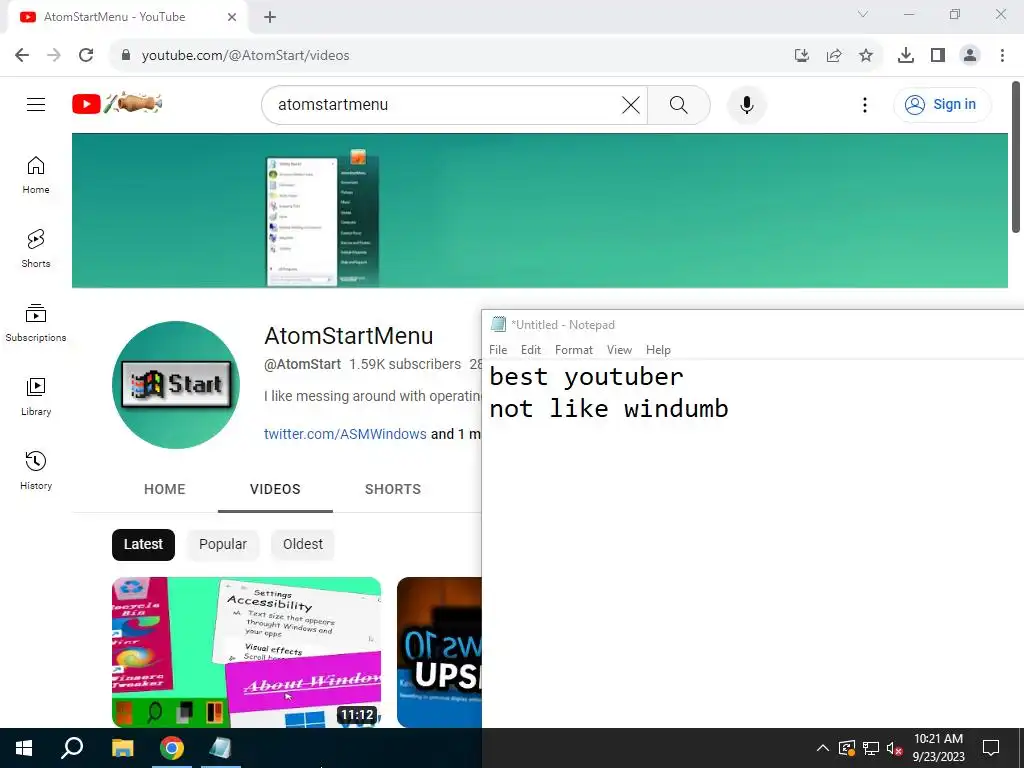Click the Notepad title bar icon
Viewport: 1024px width, 768px height.
pyautogui.click(x=498, y=324)
